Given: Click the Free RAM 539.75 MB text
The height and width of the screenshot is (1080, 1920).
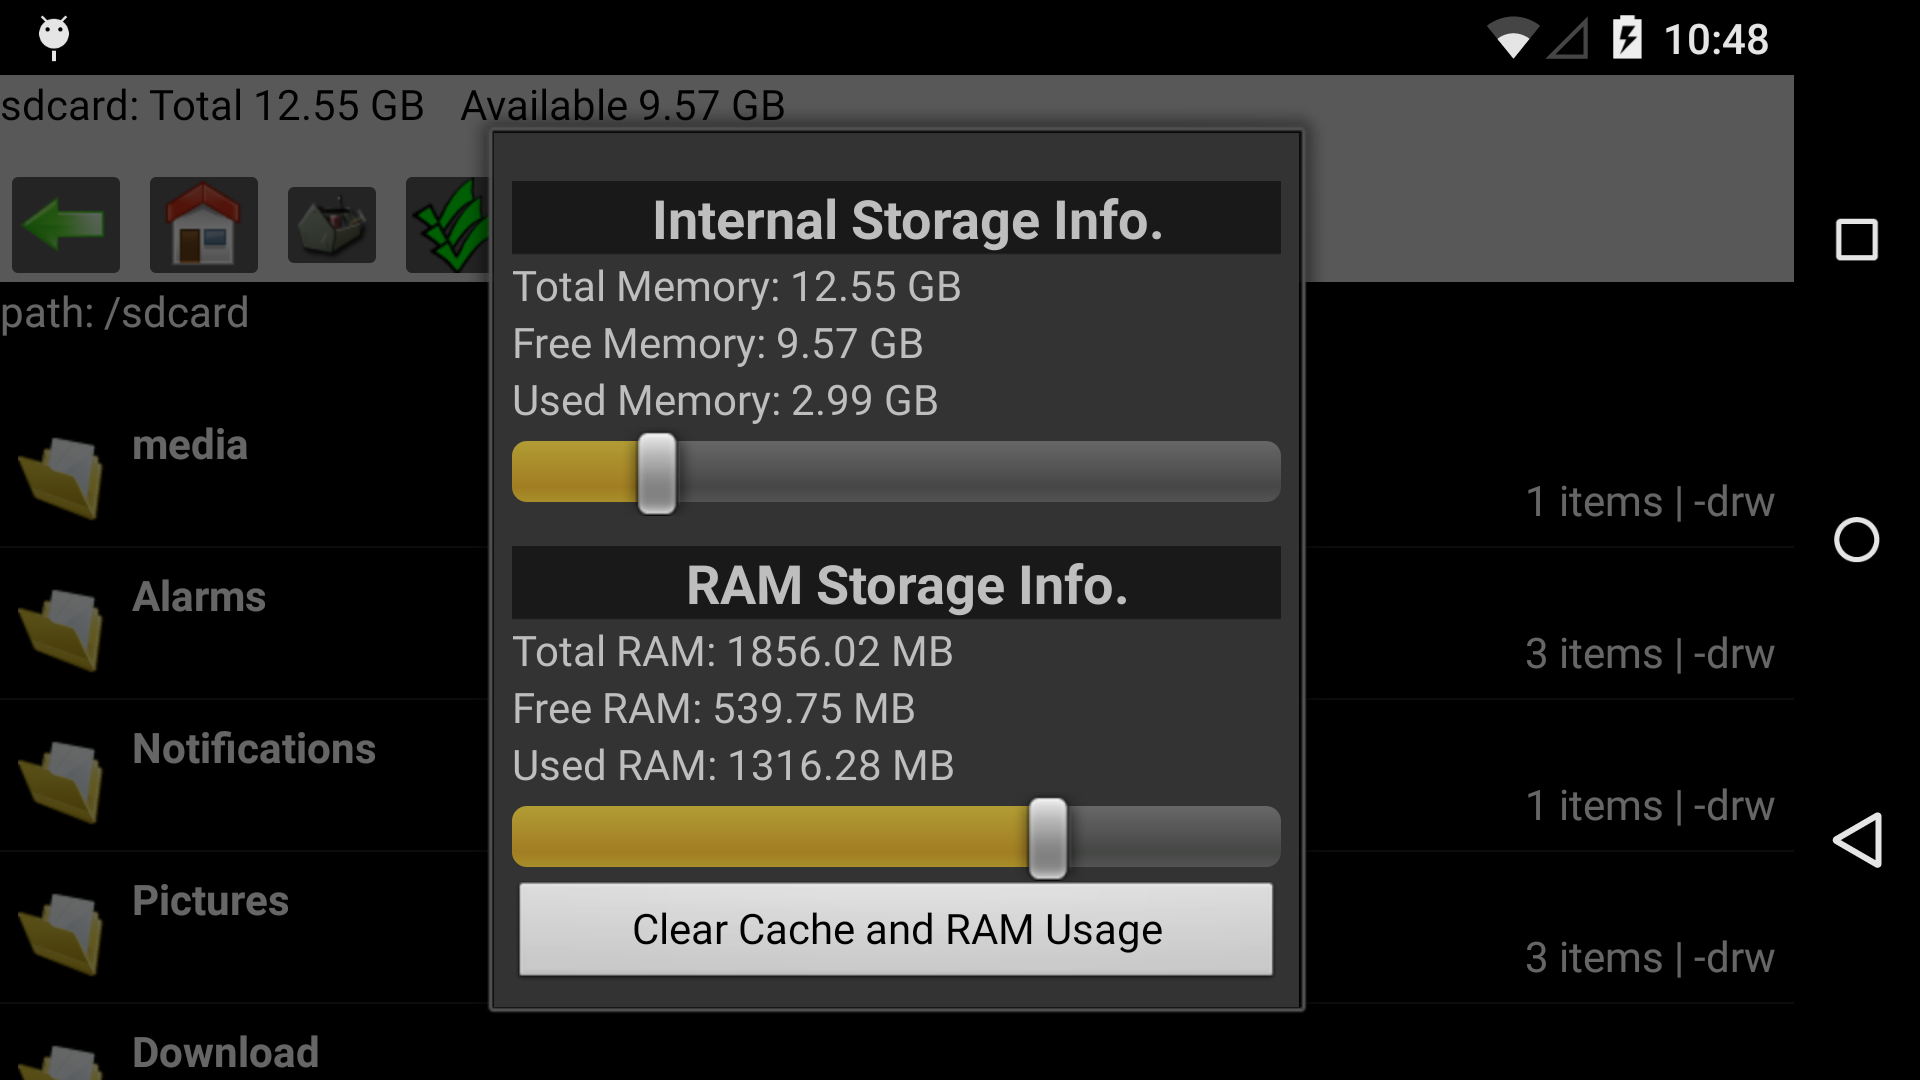Looking at the screenshot, I should pos(713,708).
